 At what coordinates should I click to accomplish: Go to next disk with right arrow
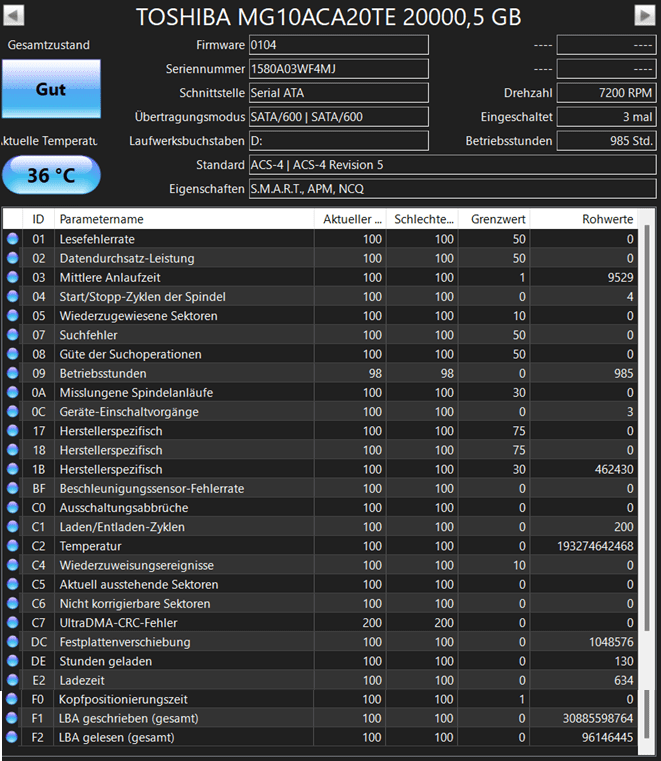645,16
